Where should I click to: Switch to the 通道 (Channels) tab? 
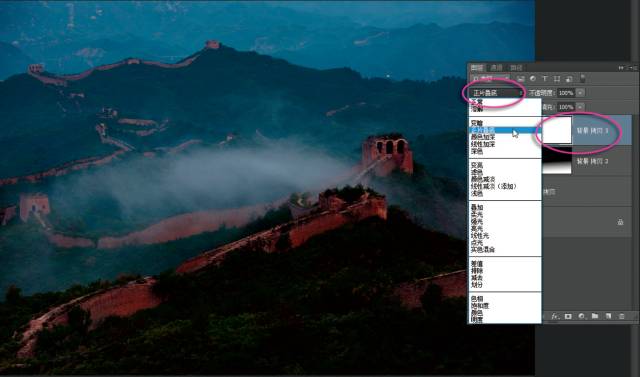pyautogui.click(x=496, y=68)
